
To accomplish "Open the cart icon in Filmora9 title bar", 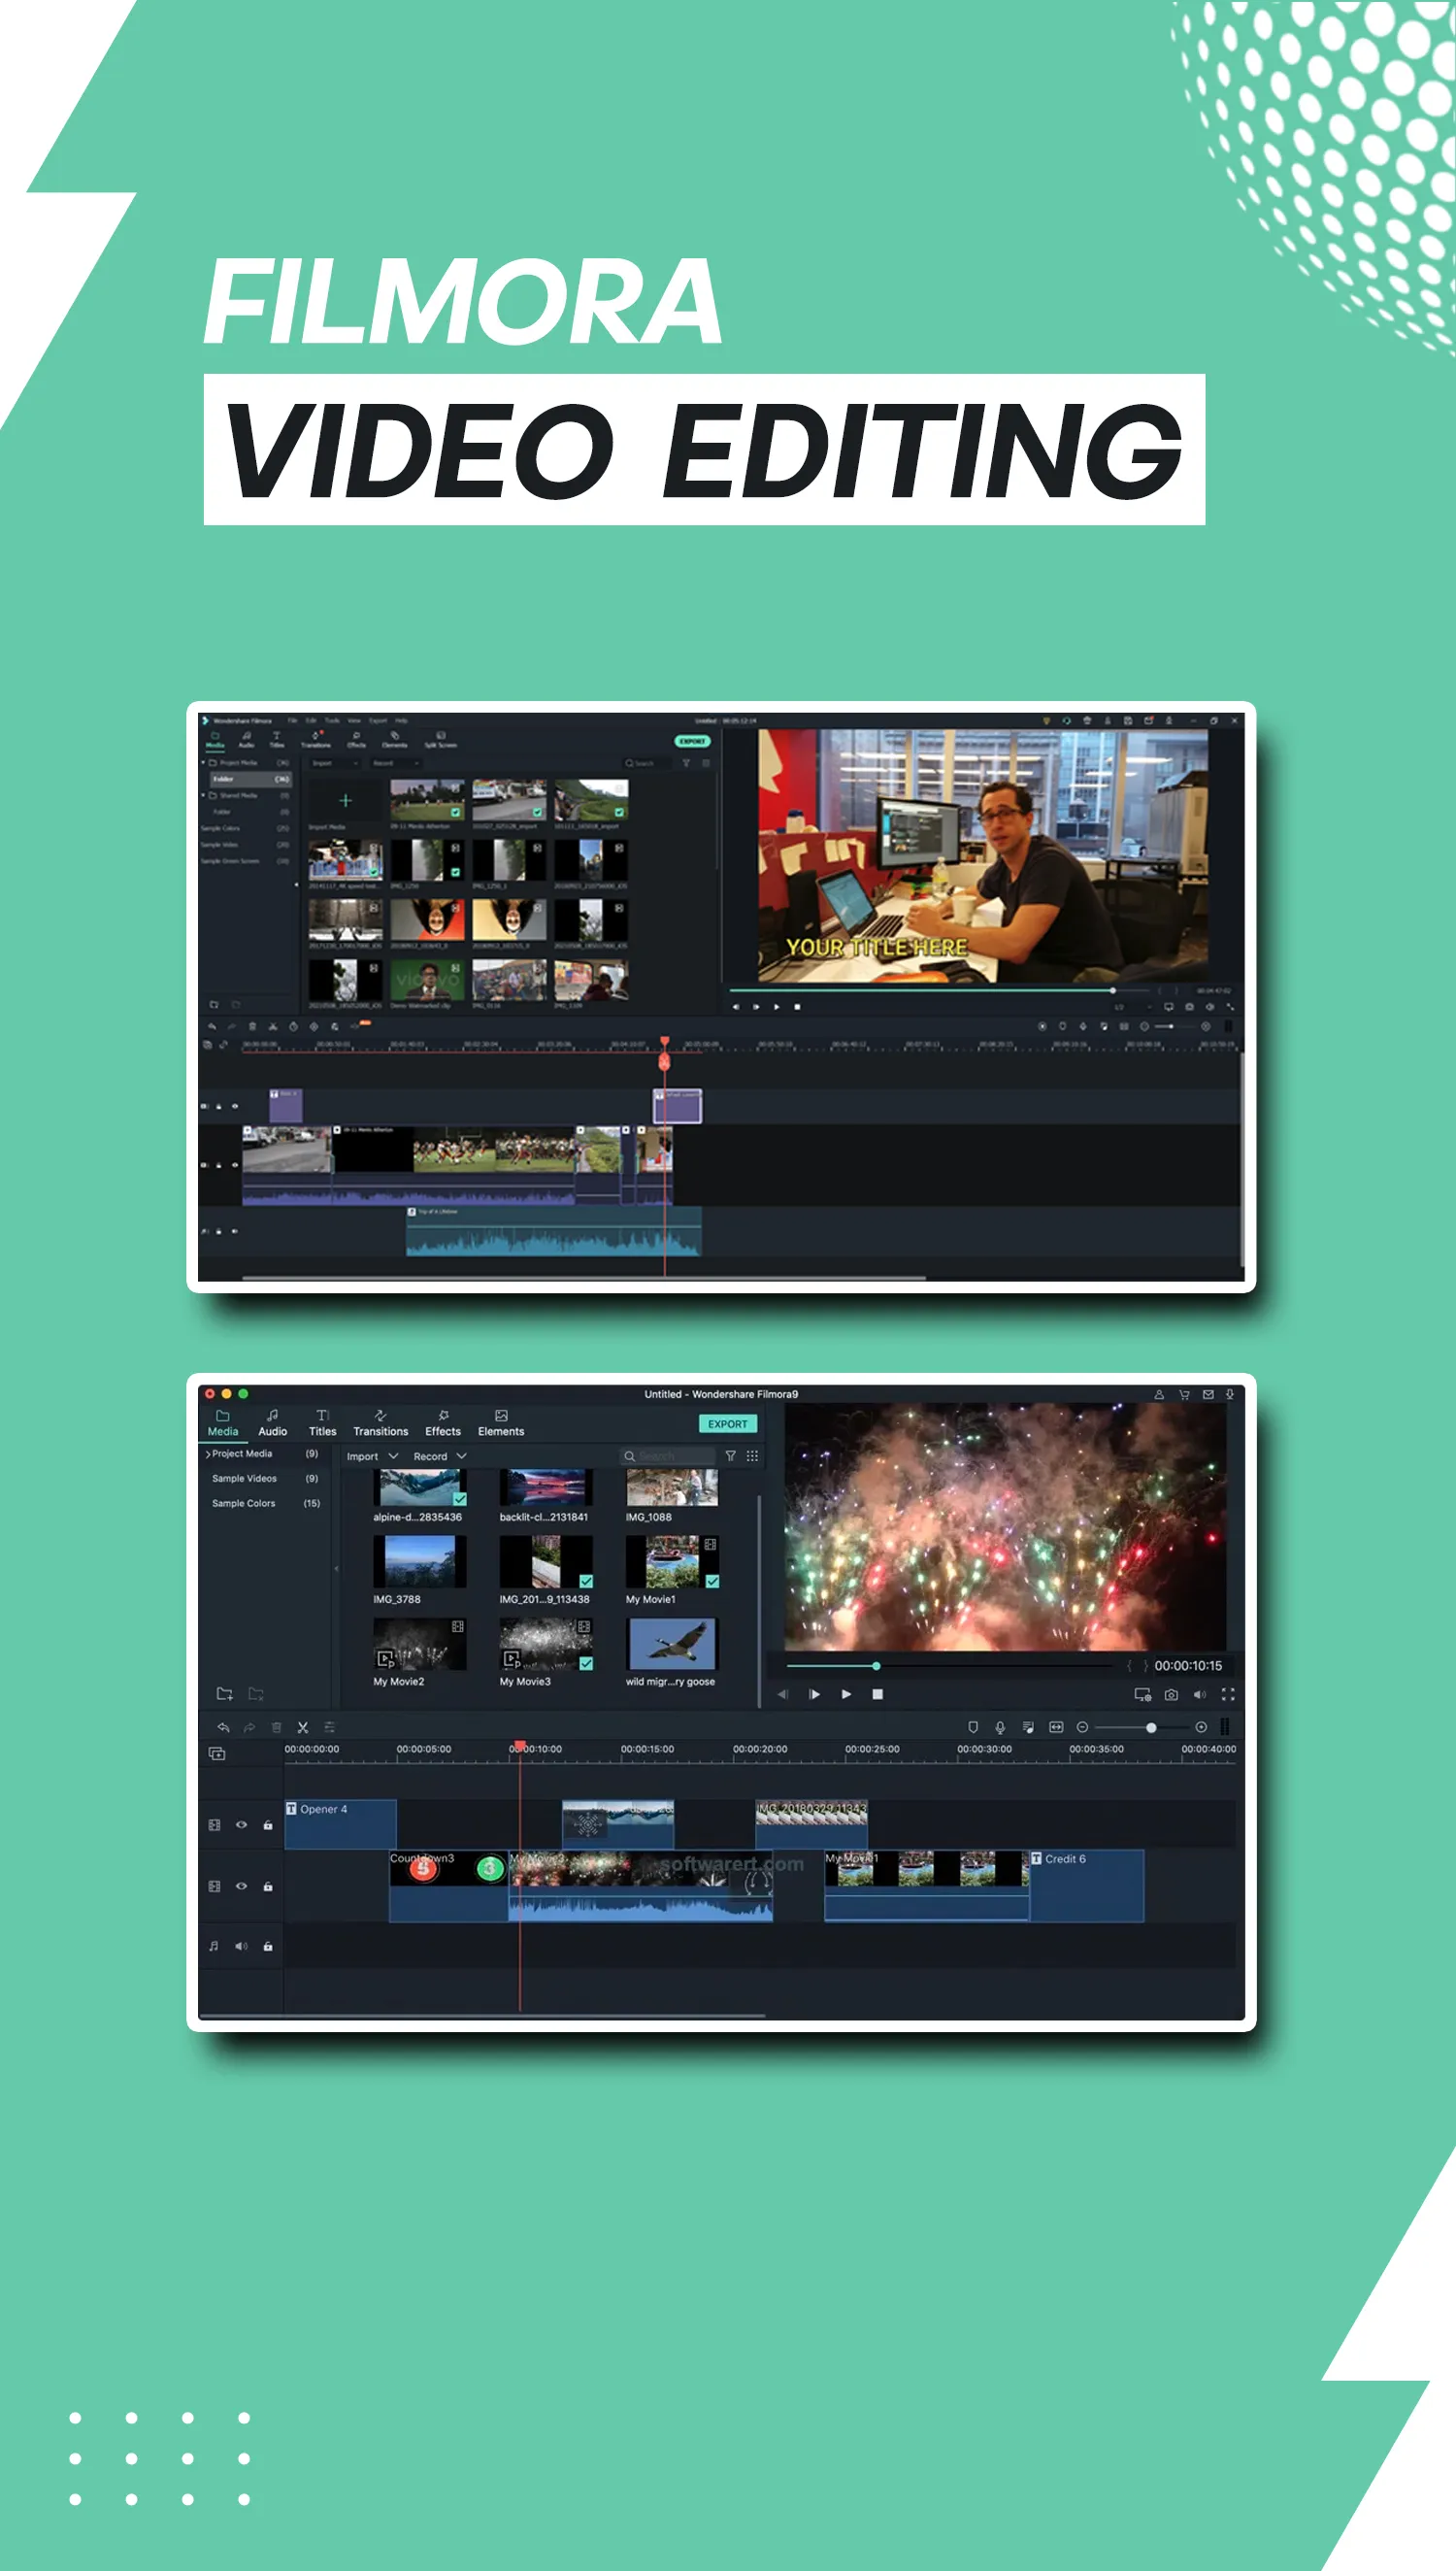I will [x=1184, y=1394].
